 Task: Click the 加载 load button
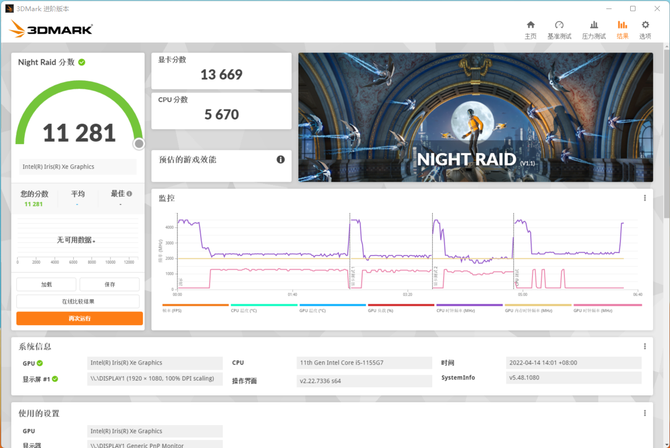(x=47, y=285)
